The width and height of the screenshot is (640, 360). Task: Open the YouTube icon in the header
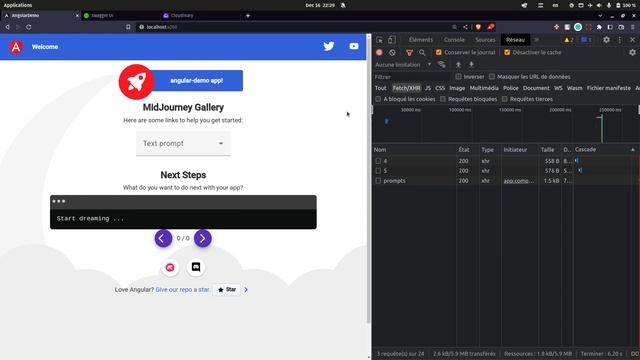(354, 47)
